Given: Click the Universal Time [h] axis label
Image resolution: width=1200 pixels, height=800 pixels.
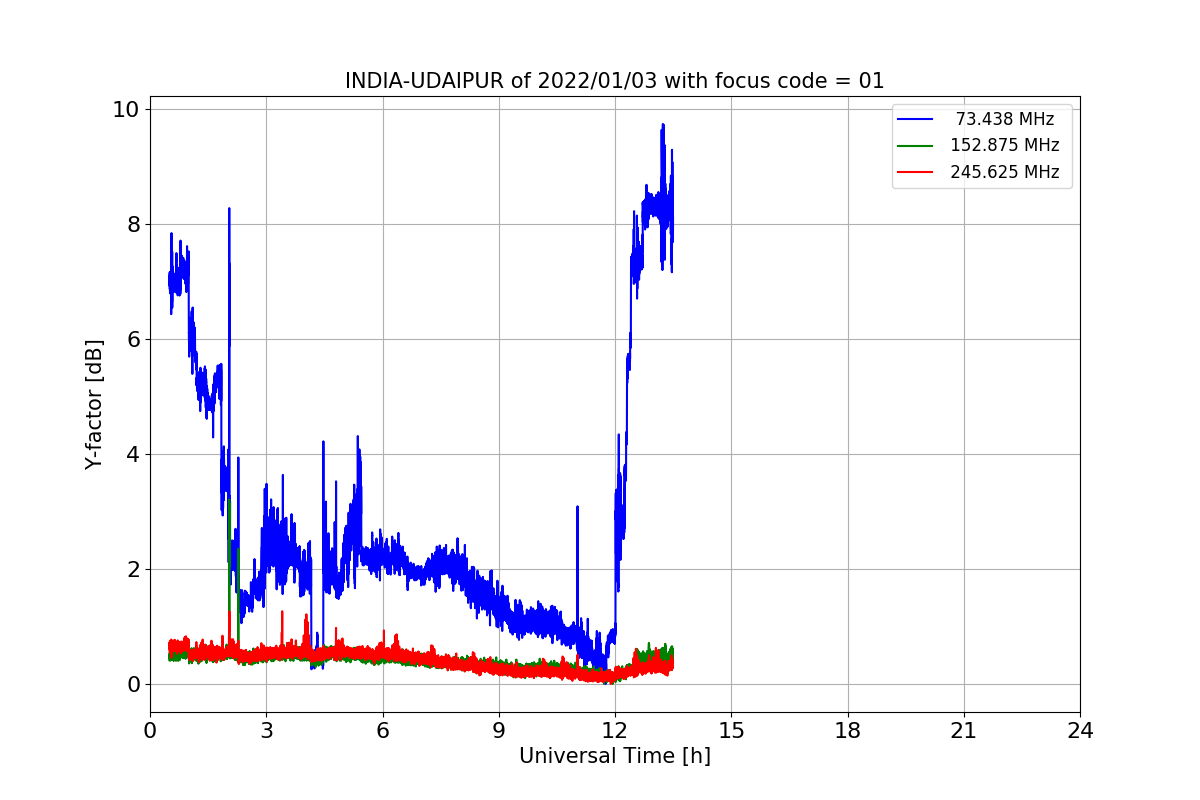Looking at the screenshot, I should (x=614, y=757).
